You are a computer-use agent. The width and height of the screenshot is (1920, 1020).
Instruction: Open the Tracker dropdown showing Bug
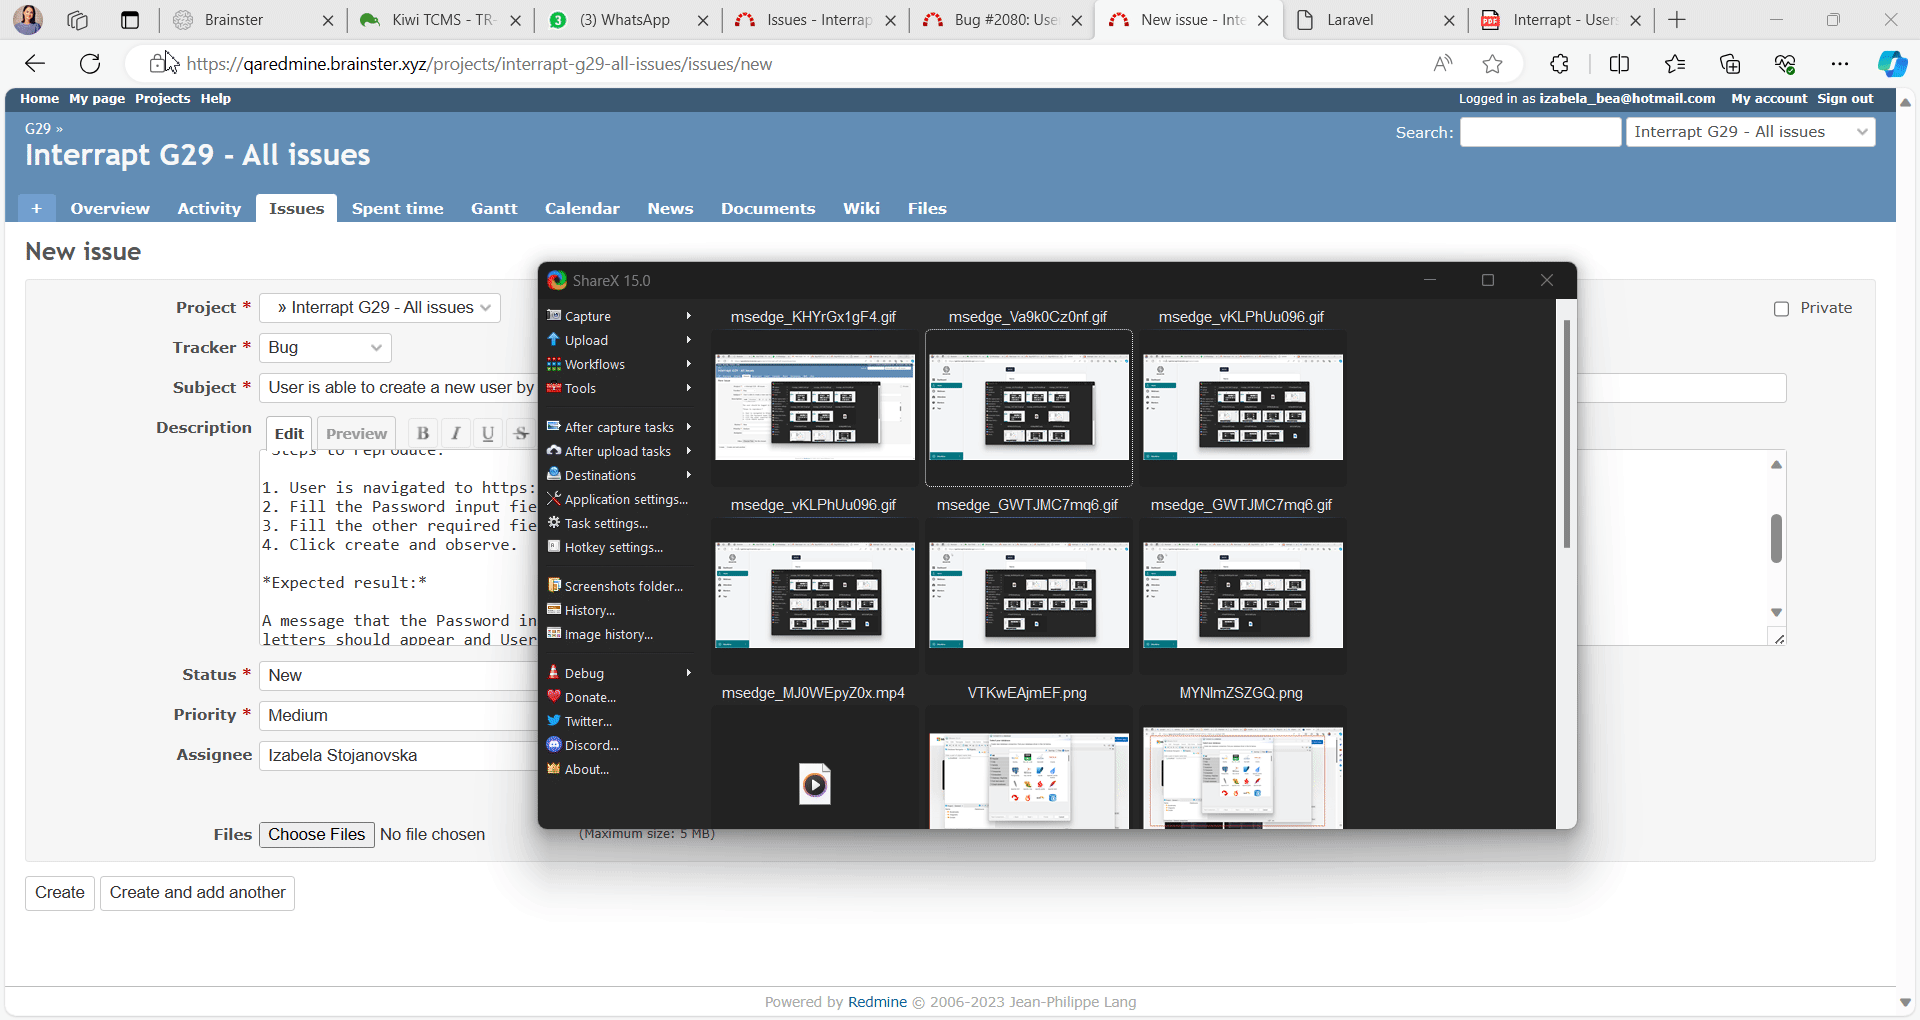pyautogui.click(x=325, y=348)
